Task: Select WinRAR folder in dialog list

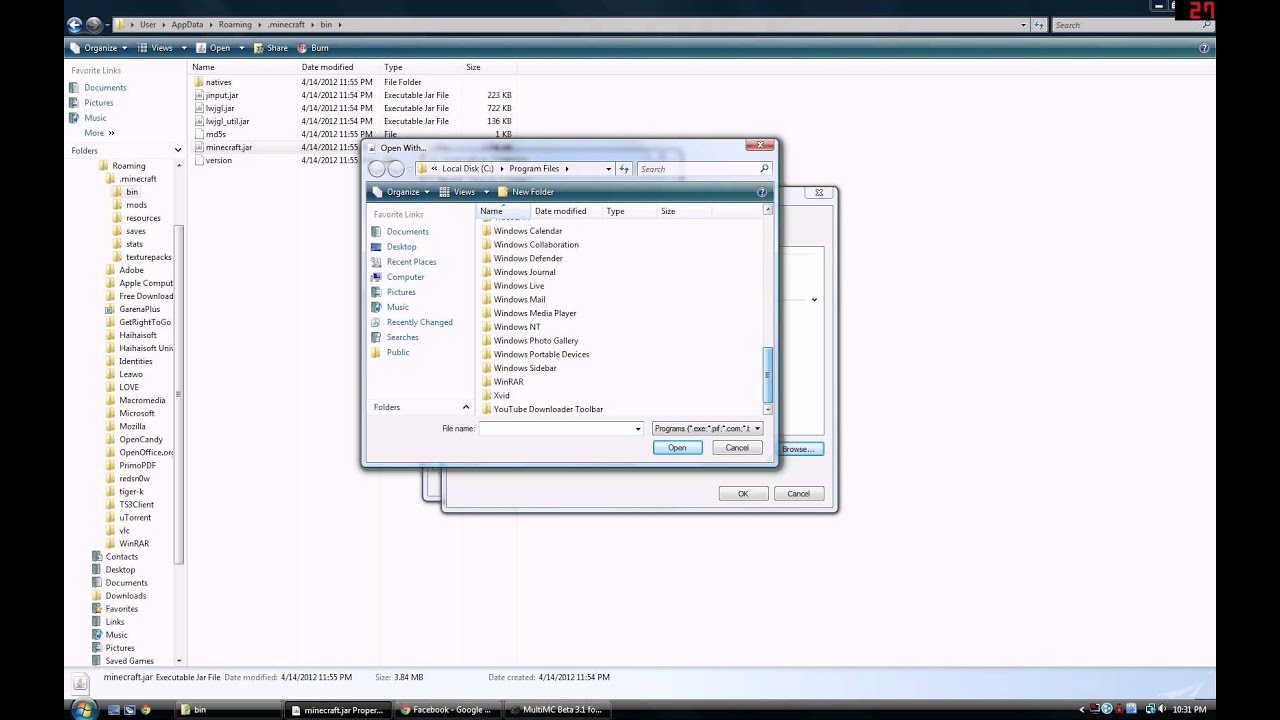Action: 508,382
